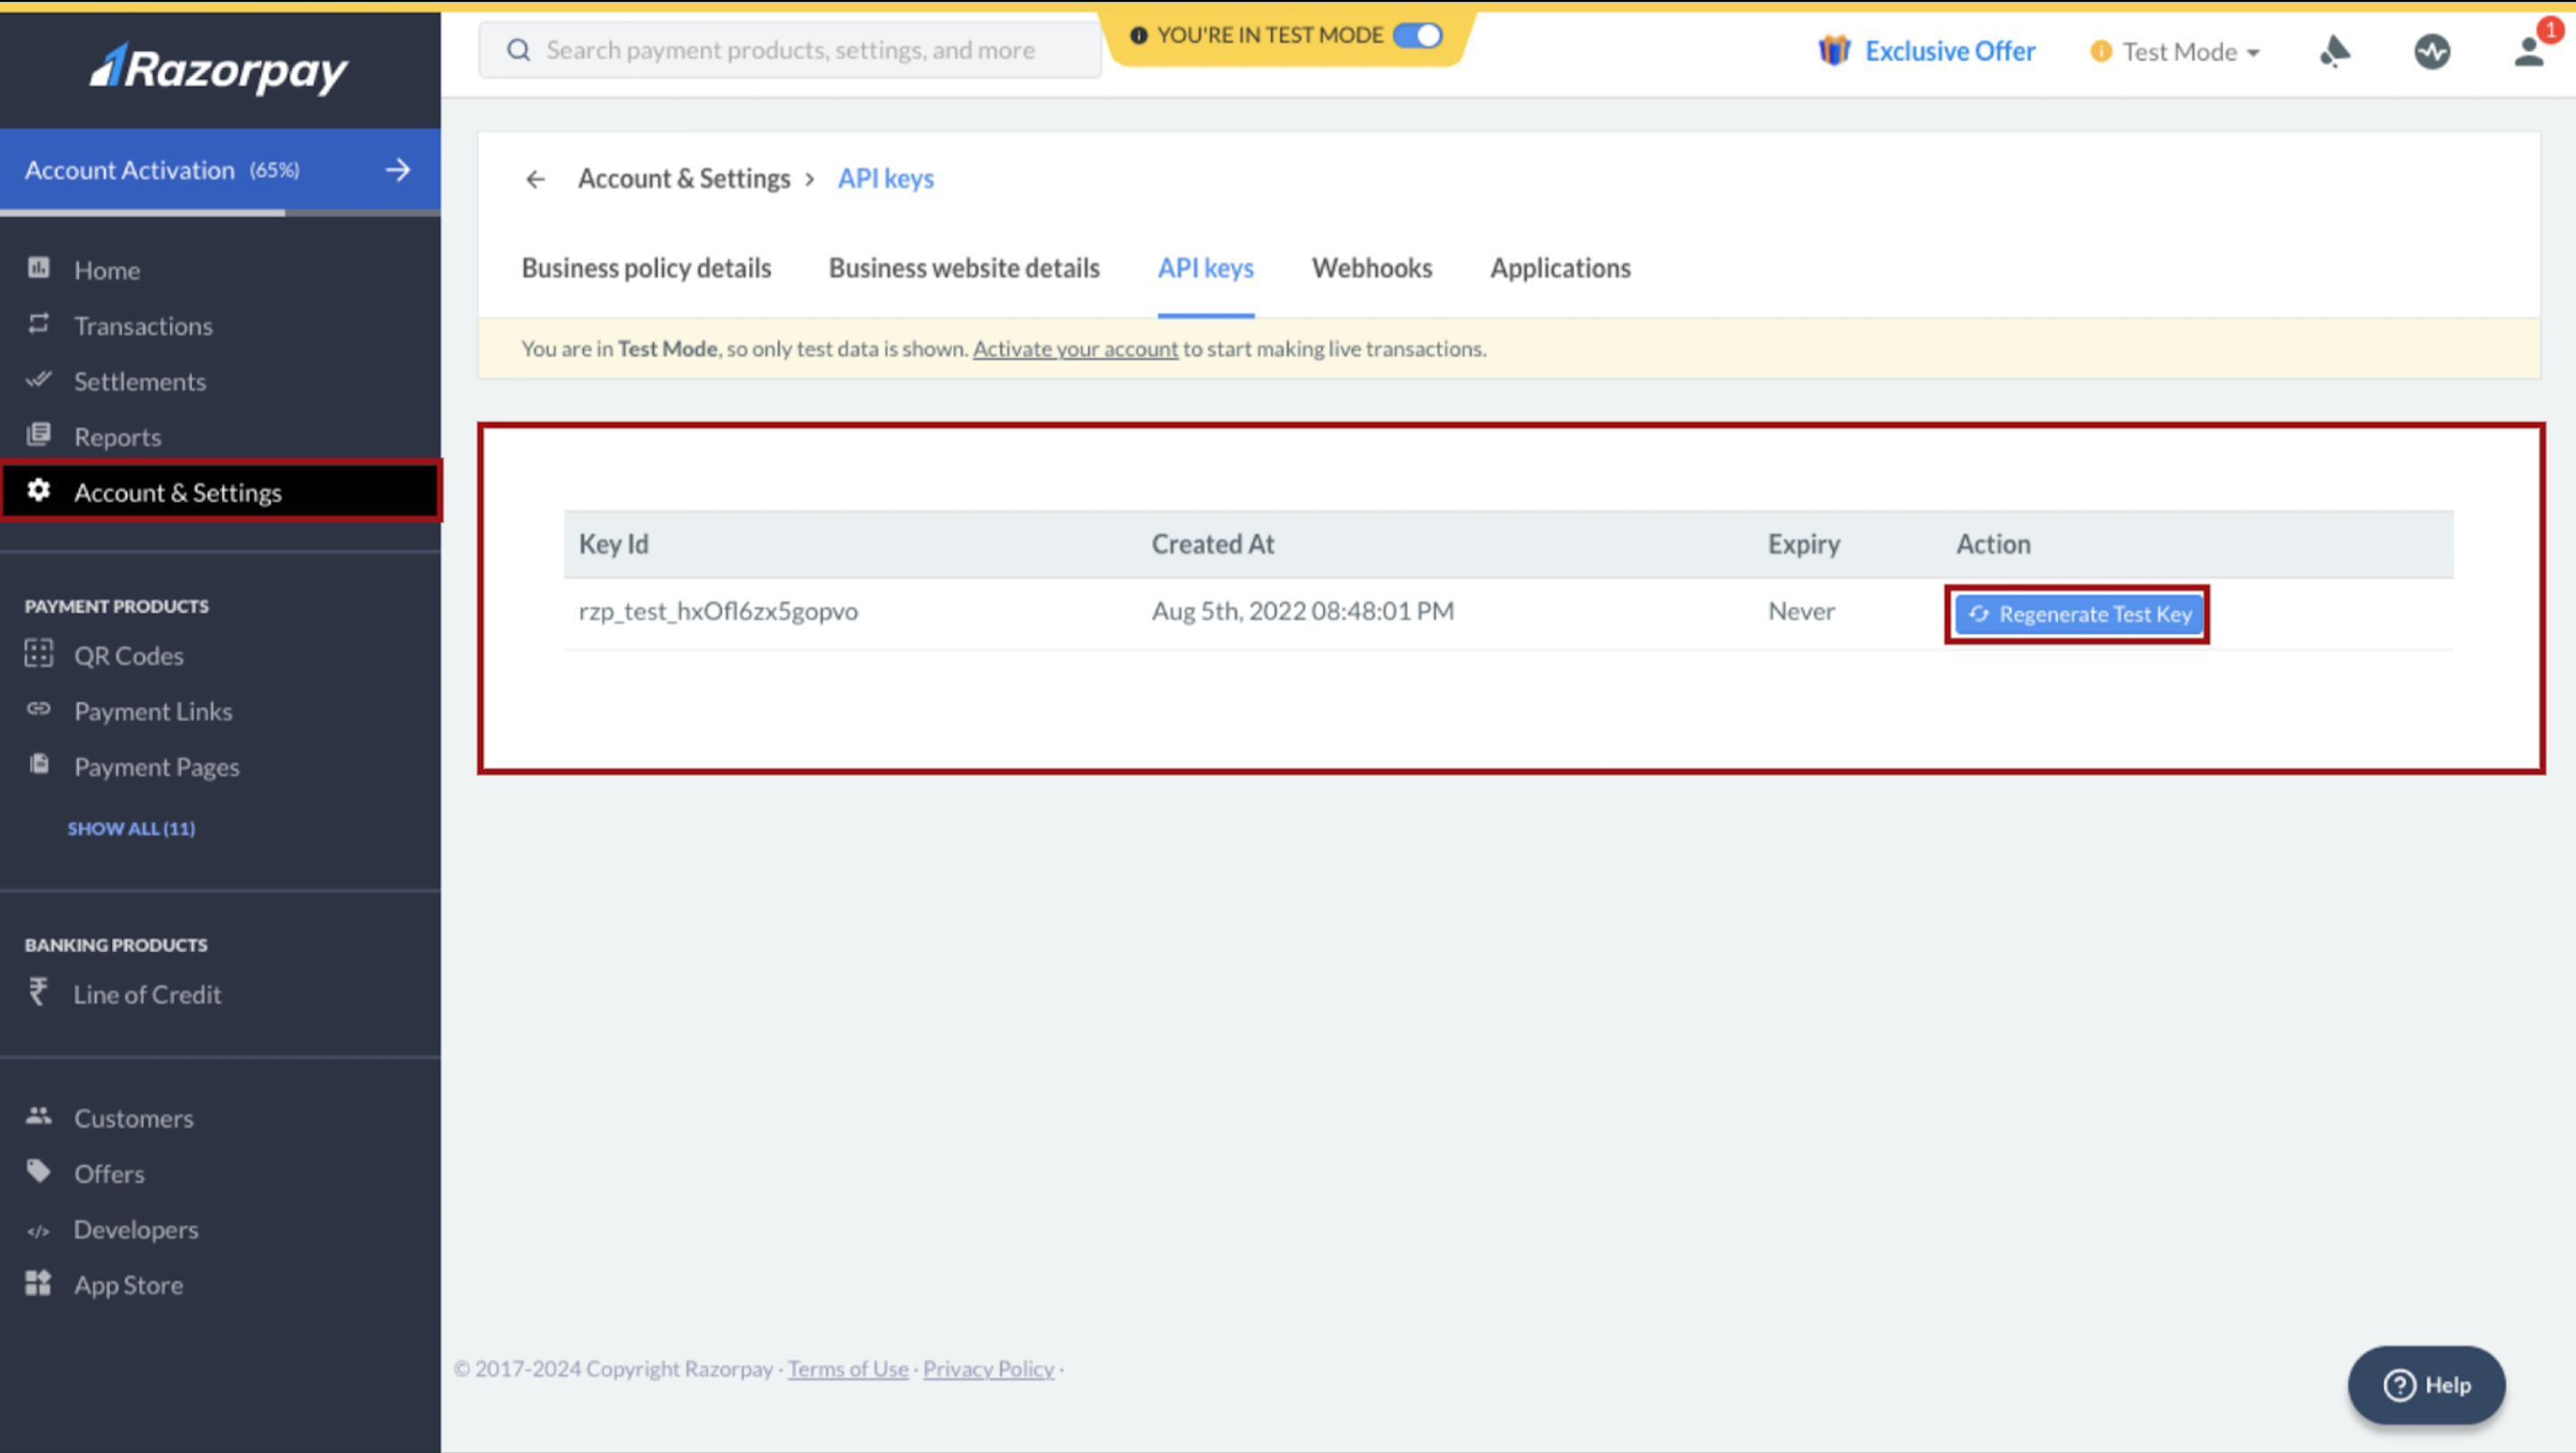
Task: Open the notifications megaphone icon
Action: tap(2337, 51)
